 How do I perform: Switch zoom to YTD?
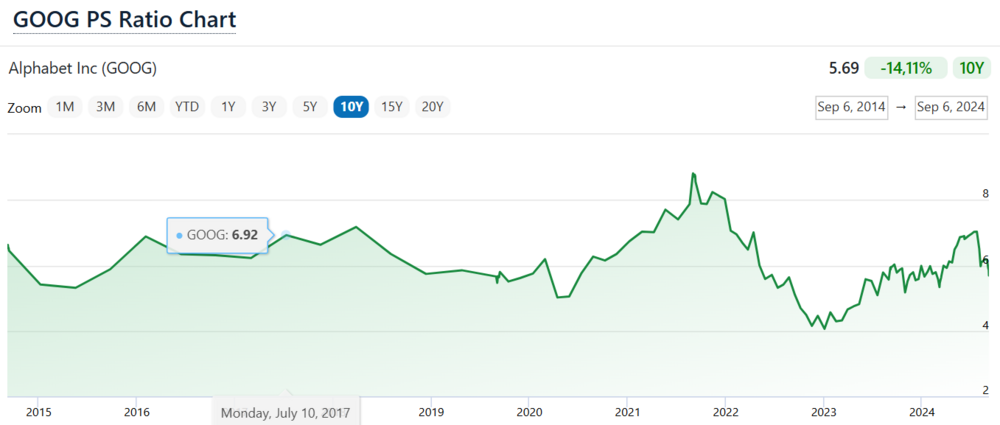[188, 107]
